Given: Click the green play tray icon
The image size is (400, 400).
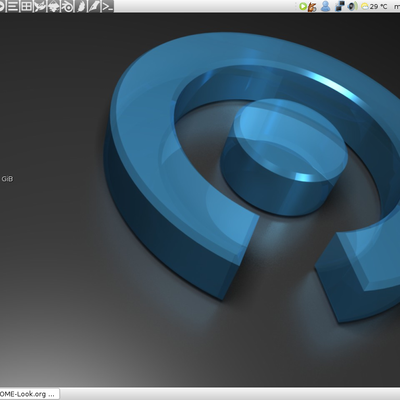Looking at the screenshot, I should click(x=303, y=6).
